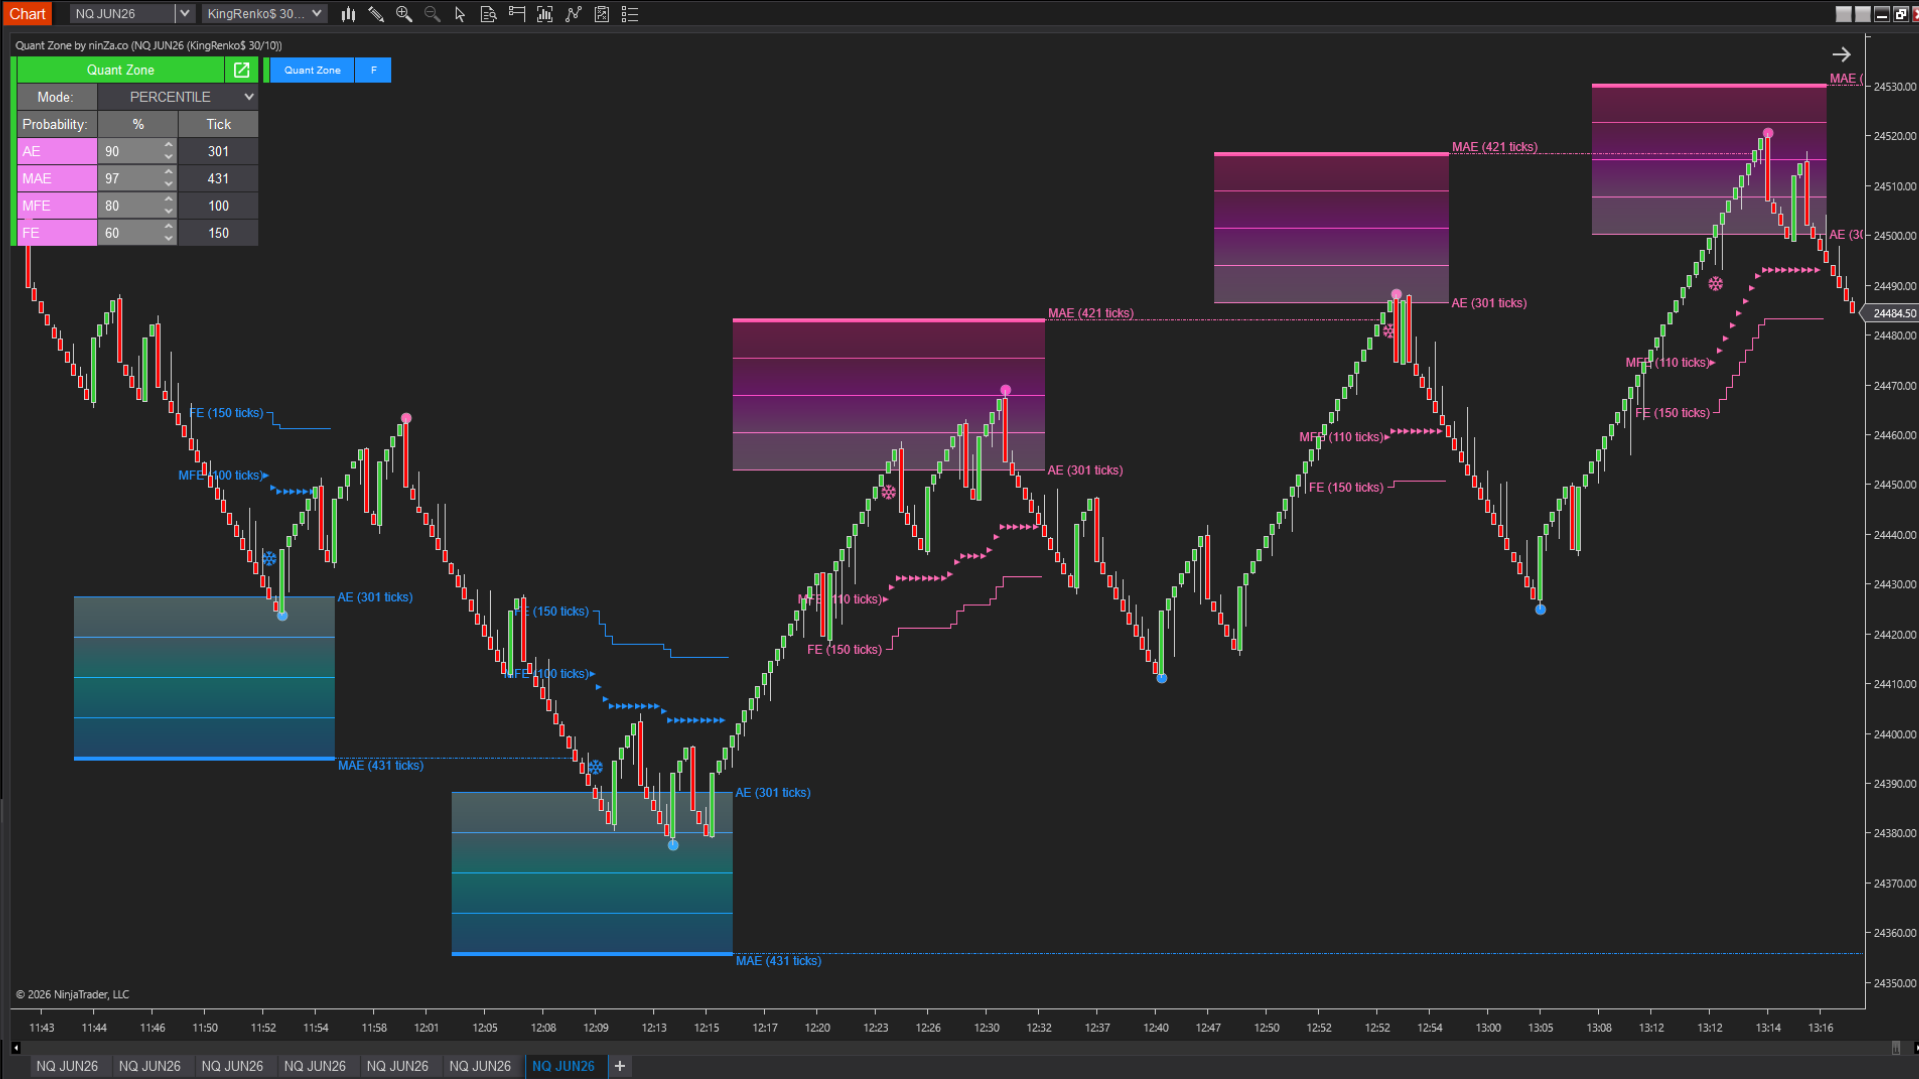Toggle the blue F button
This screenshot has height=1079, width=1919.
click(x=373, y=70)
